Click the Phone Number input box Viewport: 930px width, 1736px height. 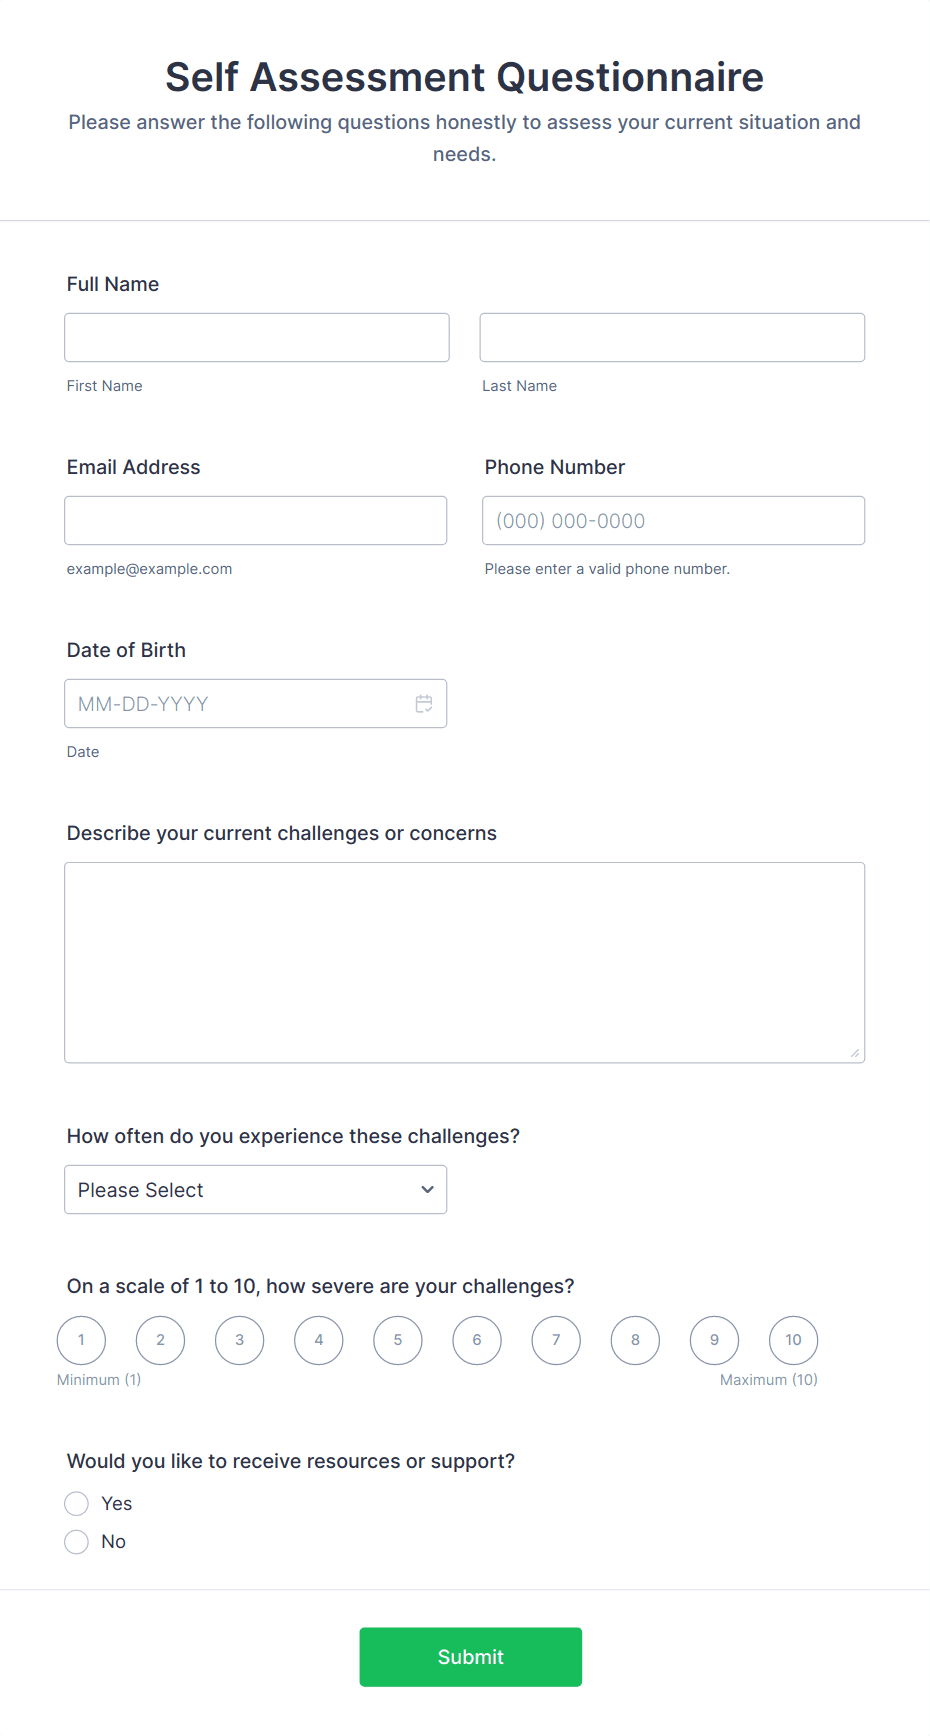coord(673,520)
